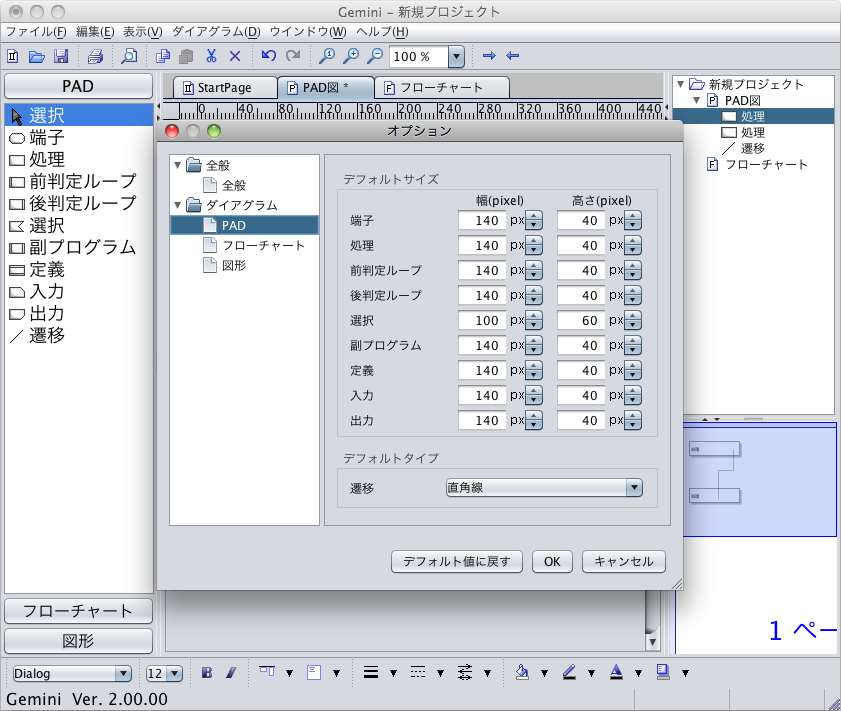Viewport: 841px width, 711px height.
Task: Open the 100 % zoom level dropdown
Action: (456, 56)
